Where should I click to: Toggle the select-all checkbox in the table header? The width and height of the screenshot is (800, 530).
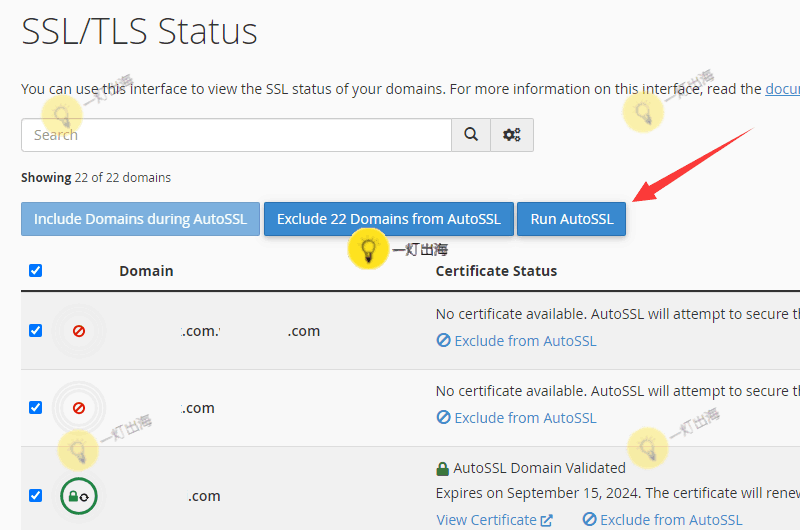pyautogui.click(x=35, y=270)
